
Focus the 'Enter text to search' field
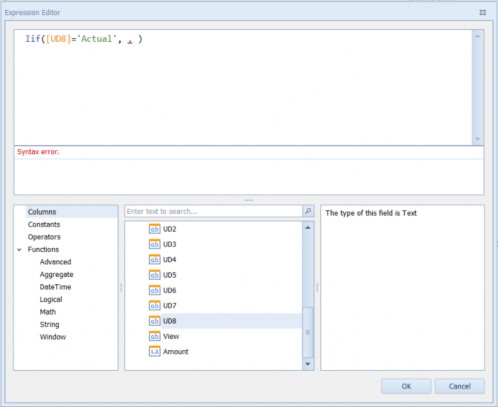[213, 211]
